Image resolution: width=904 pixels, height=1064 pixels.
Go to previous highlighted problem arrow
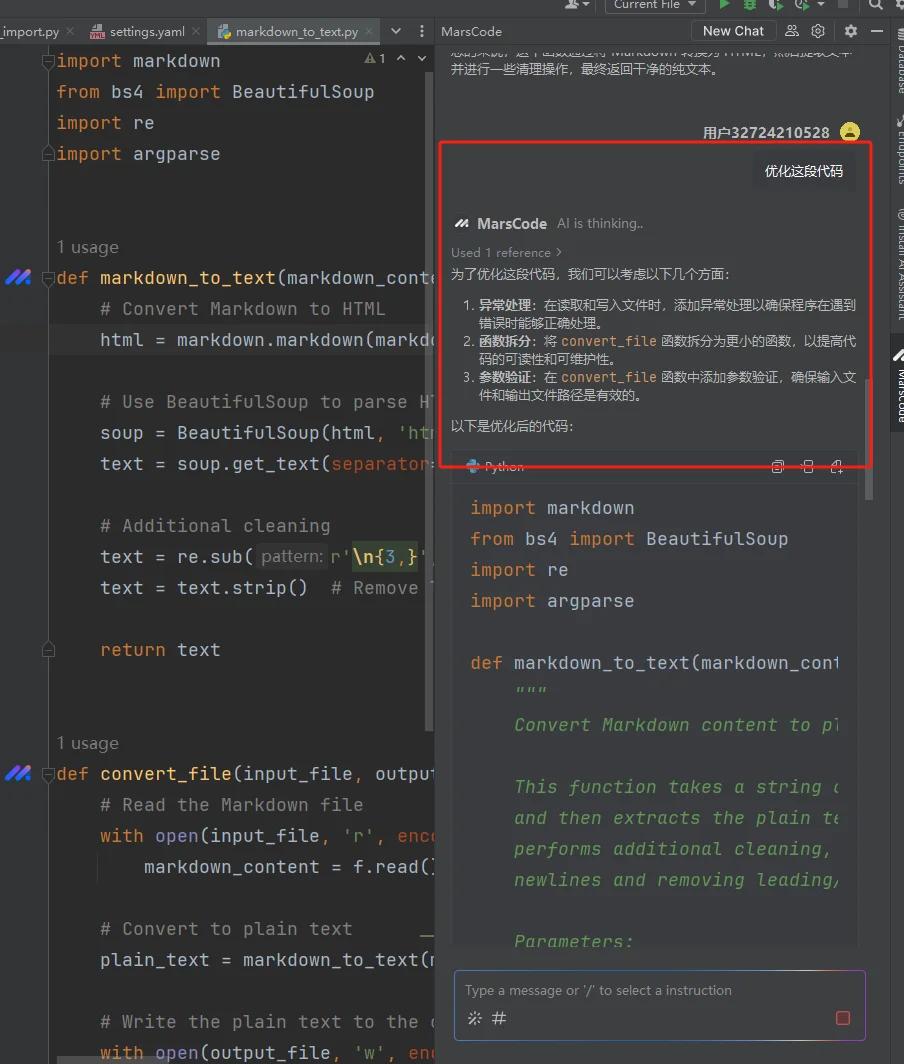click(401, 58)
